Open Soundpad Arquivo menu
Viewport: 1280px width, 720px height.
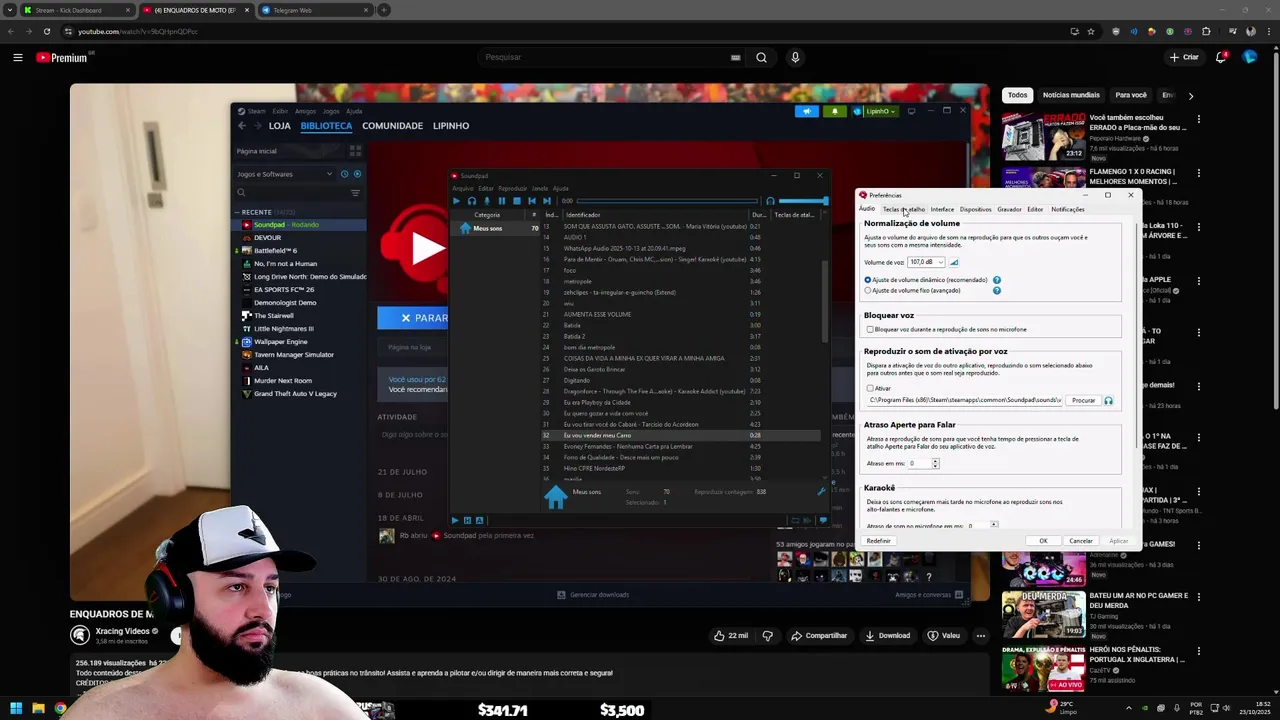[x=463, y=188]
